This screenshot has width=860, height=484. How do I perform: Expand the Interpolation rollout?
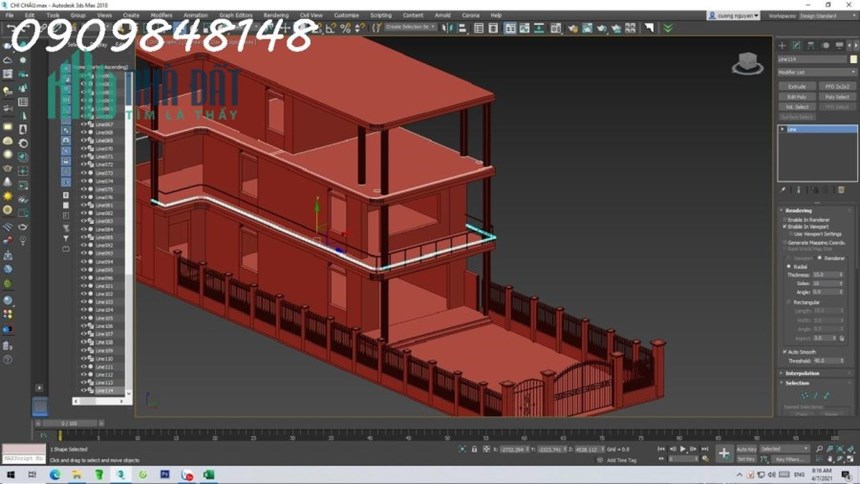[802, 373]
